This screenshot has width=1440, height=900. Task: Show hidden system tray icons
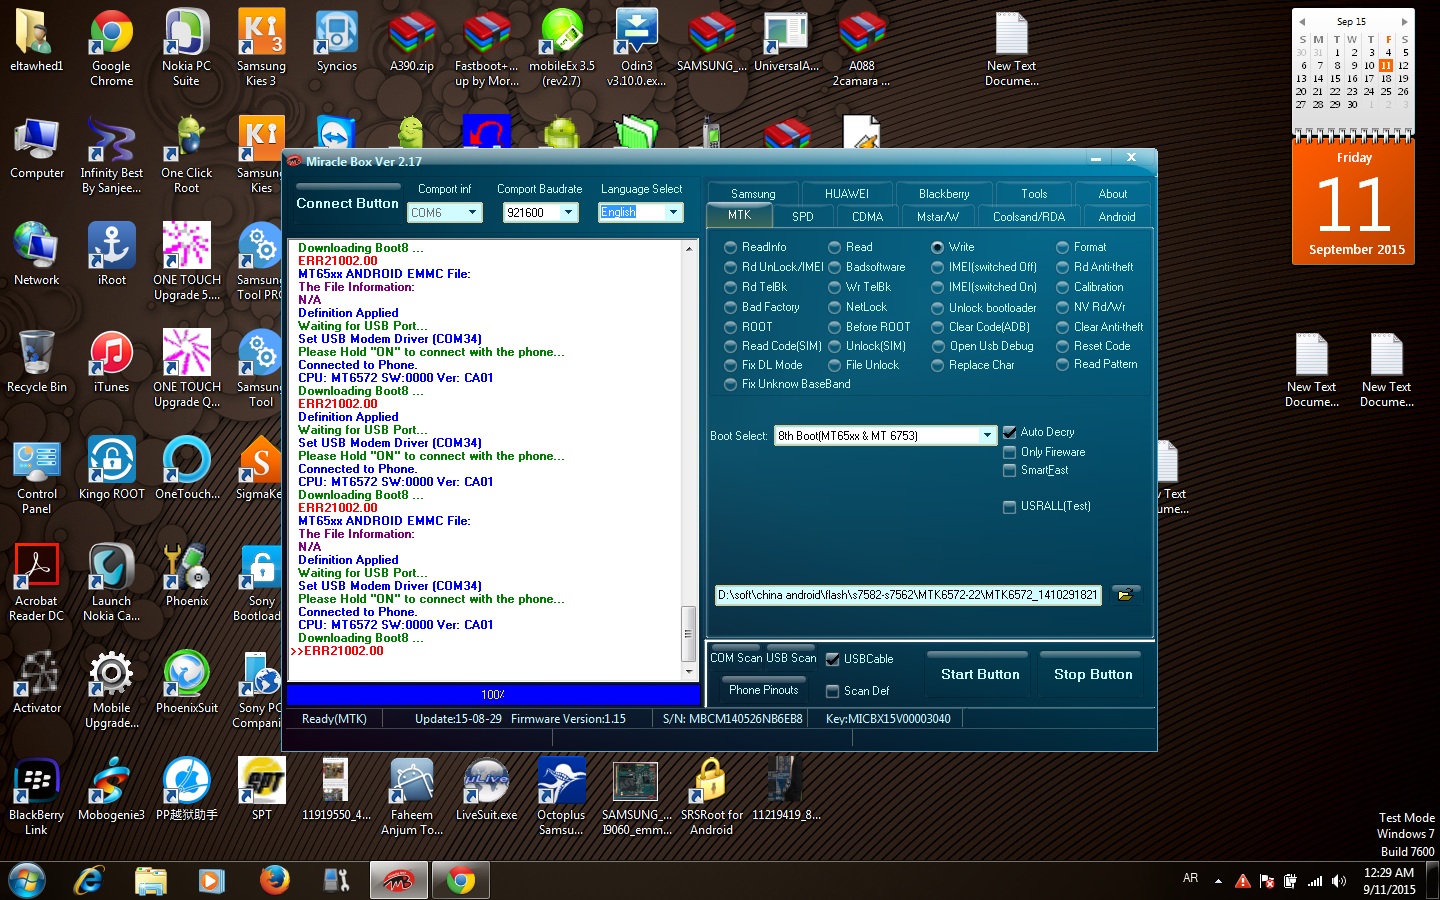coord(1218,881)
